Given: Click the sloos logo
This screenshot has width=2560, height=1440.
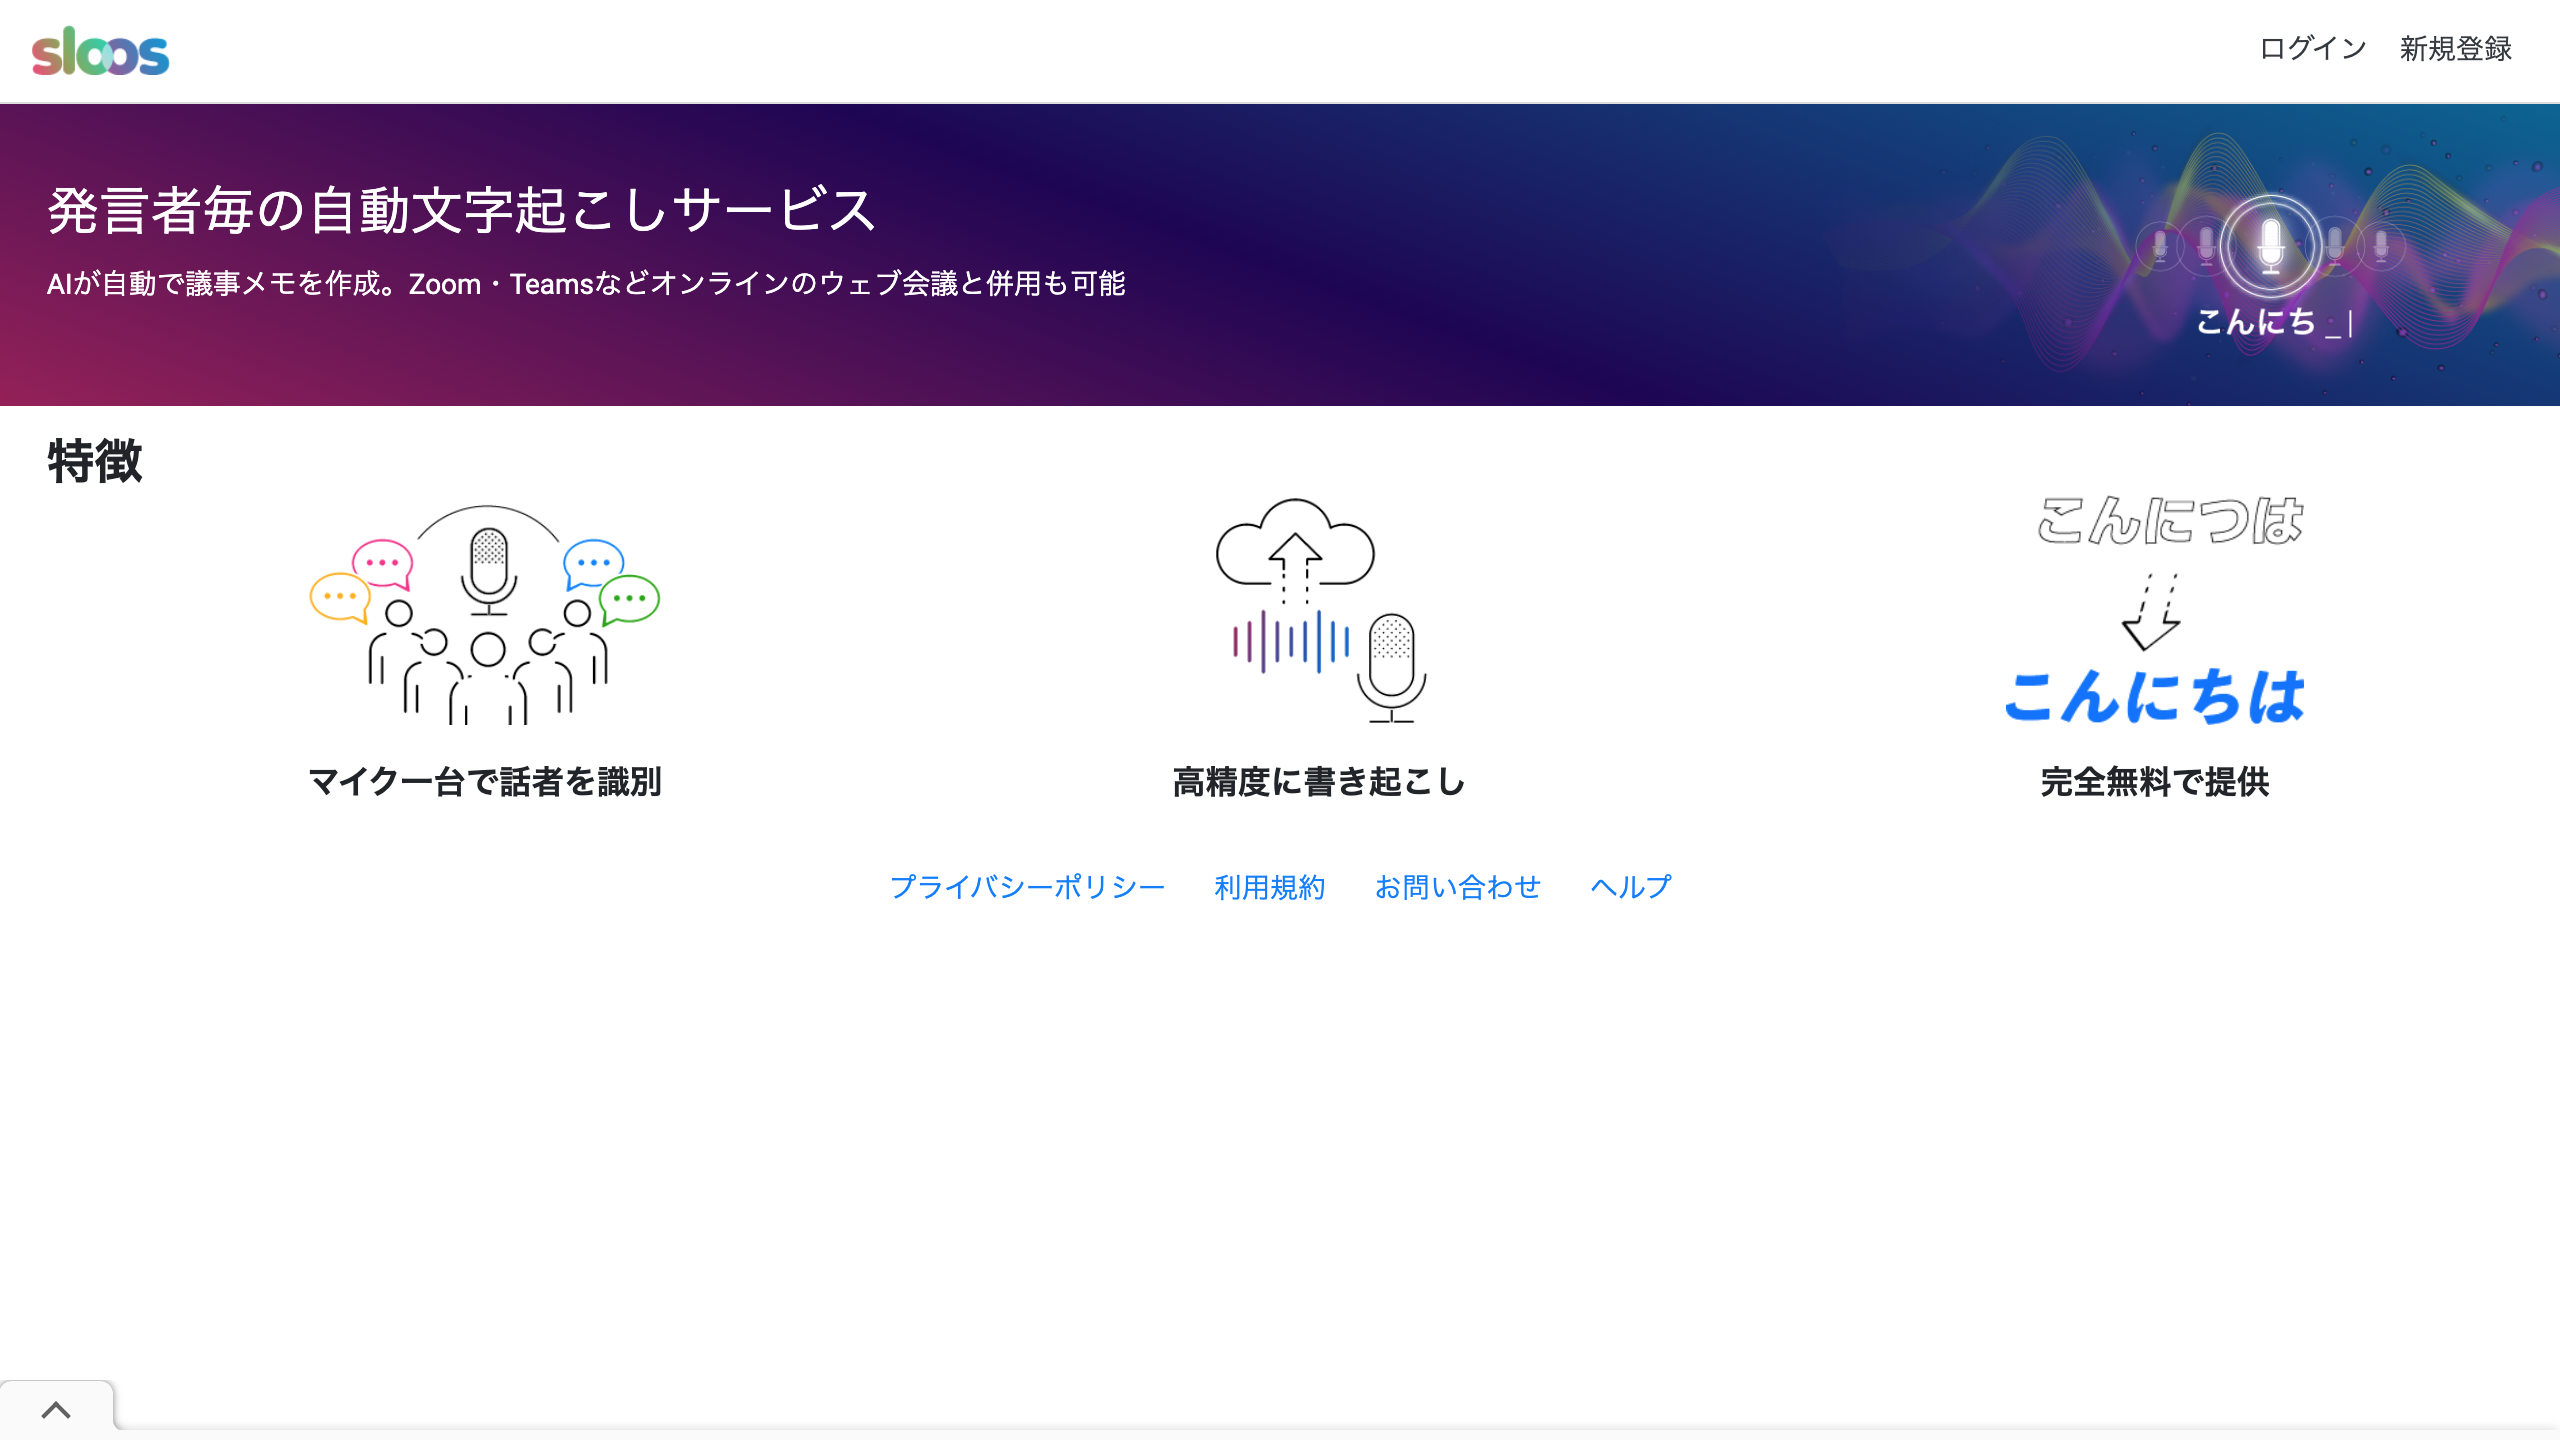Looking at the screenshot, I should [98, 50].
